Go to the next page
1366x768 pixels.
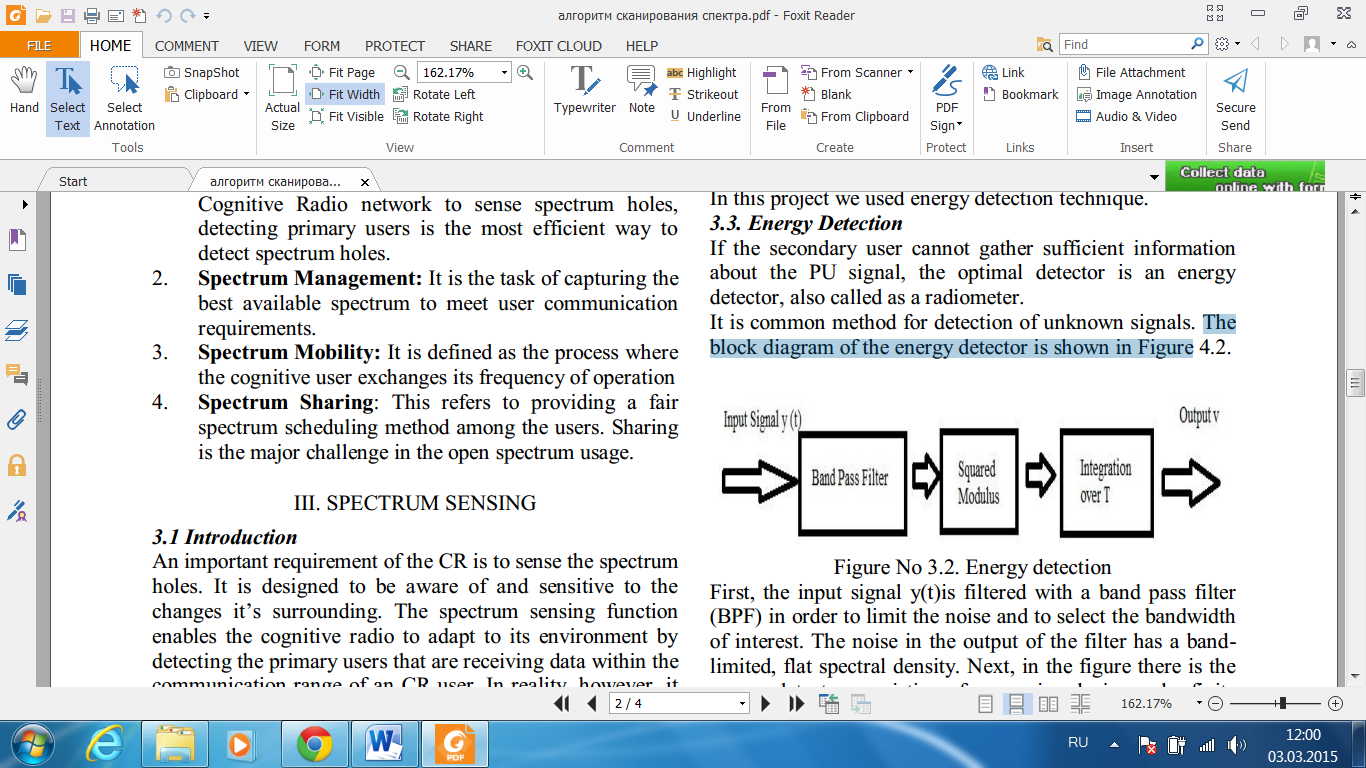766,704
